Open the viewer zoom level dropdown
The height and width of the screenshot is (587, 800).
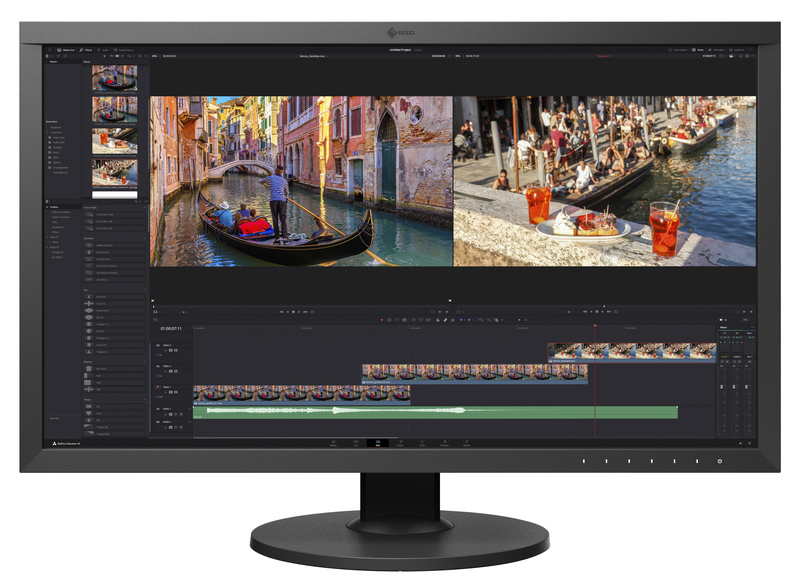tap(157, 53)
